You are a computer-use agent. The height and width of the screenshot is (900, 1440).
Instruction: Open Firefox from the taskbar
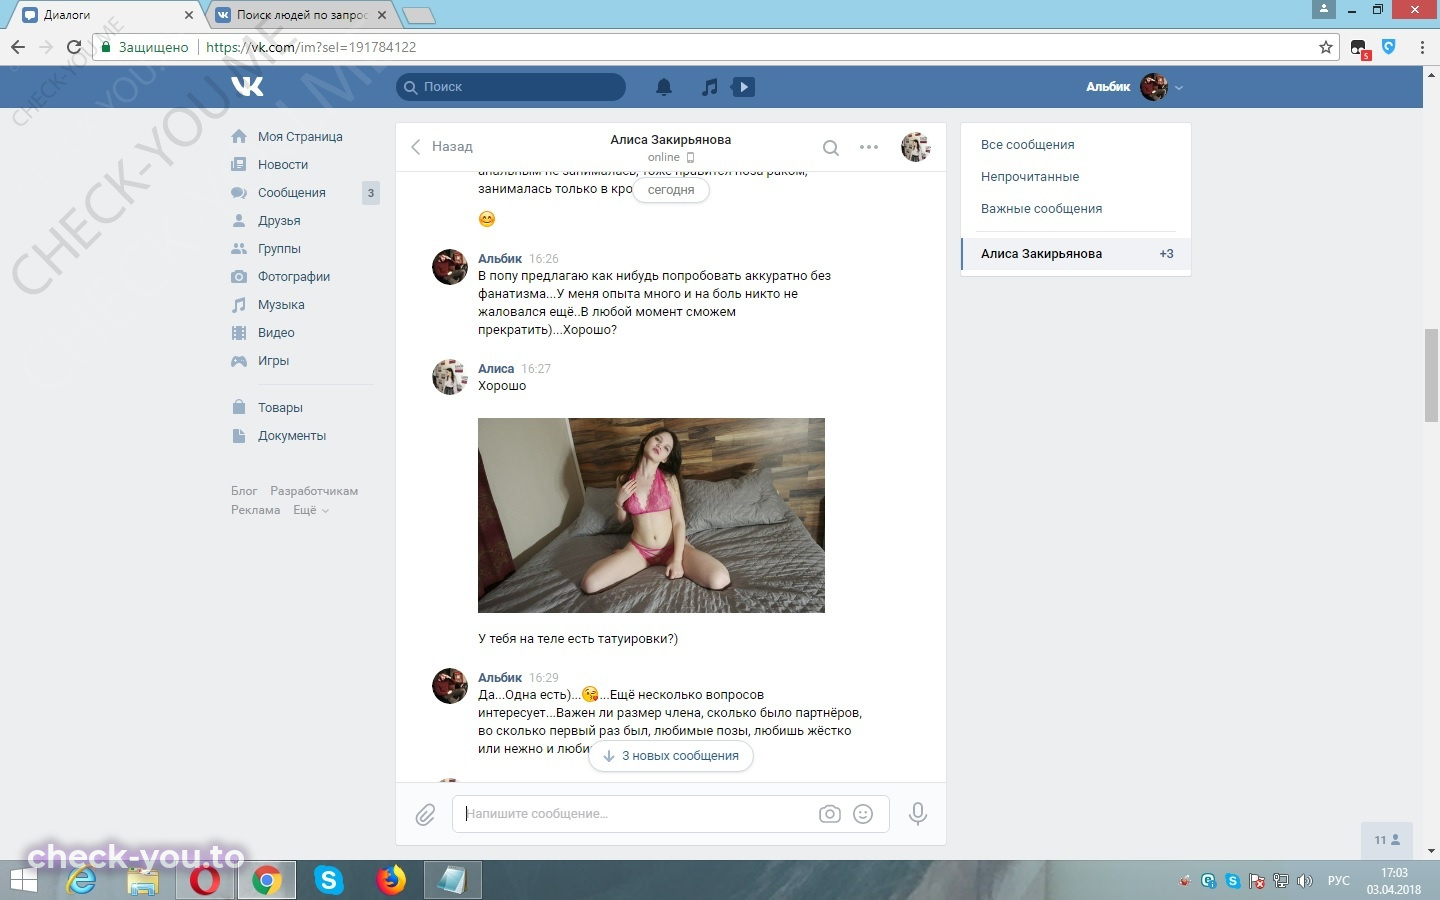click(391, 880)
